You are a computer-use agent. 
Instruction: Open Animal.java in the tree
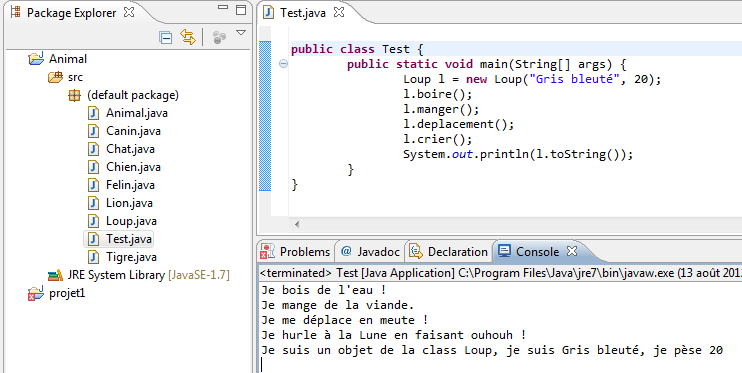(137, 113)
